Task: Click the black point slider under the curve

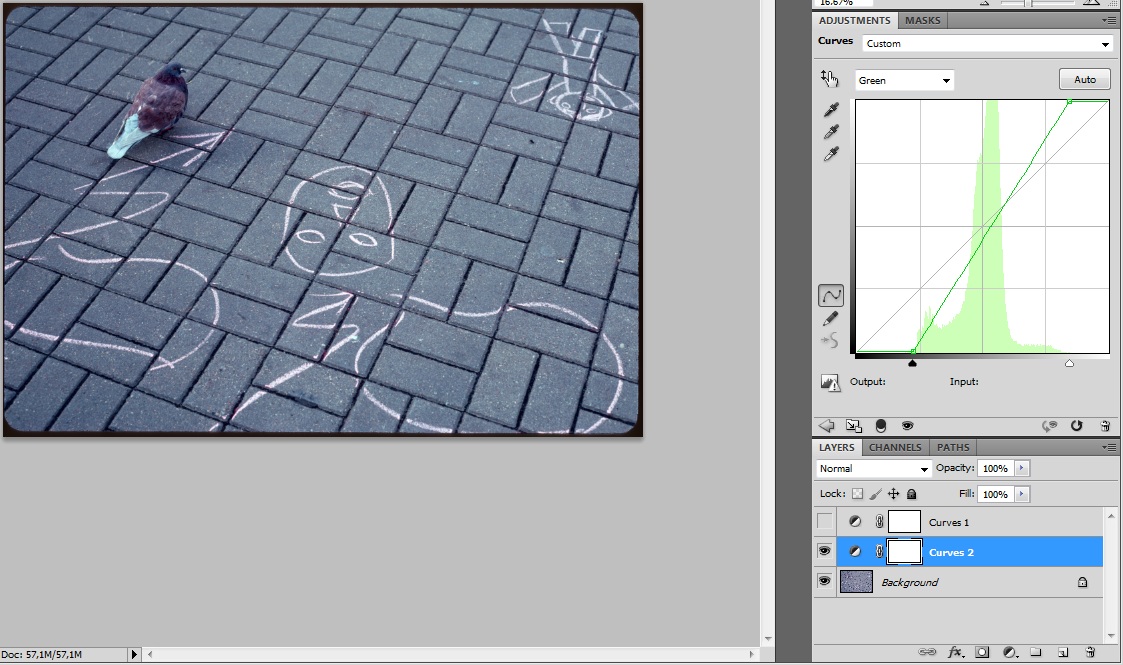Action: coord(913,364)
